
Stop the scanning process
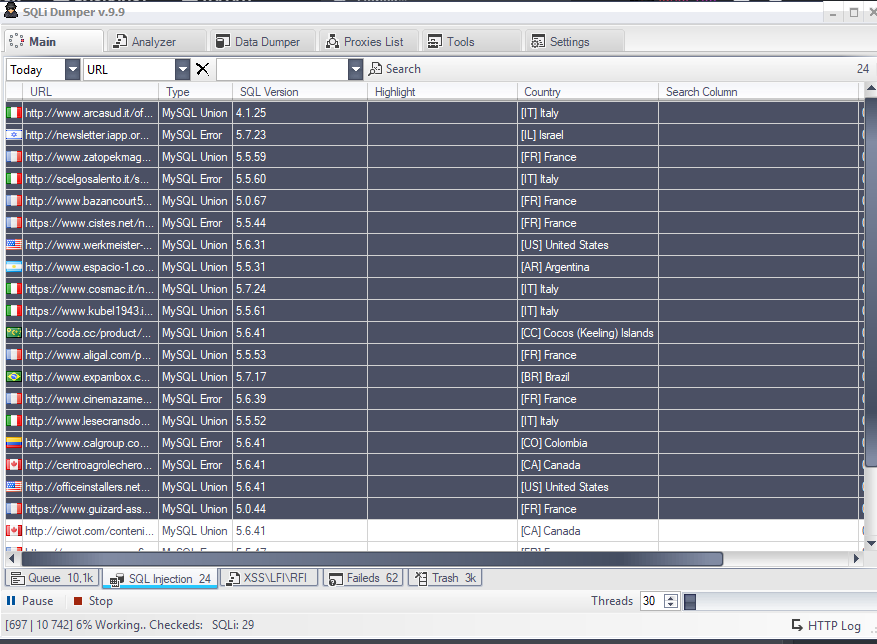(x=93, y=601)
